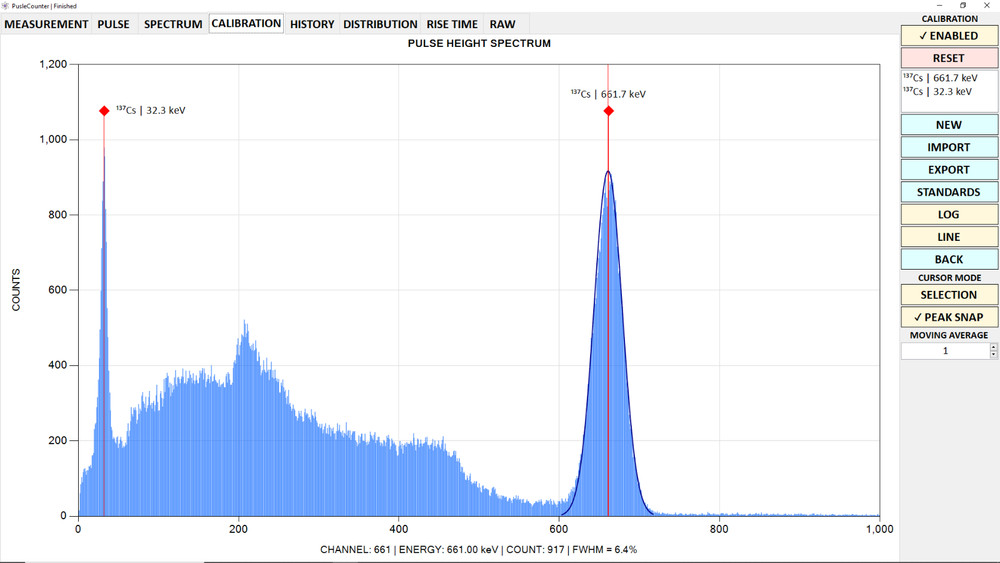1000x563 pixels.
Task: Toggle the calibration ENABLED button
Action: pyautogui.click(x=948, y=36)
